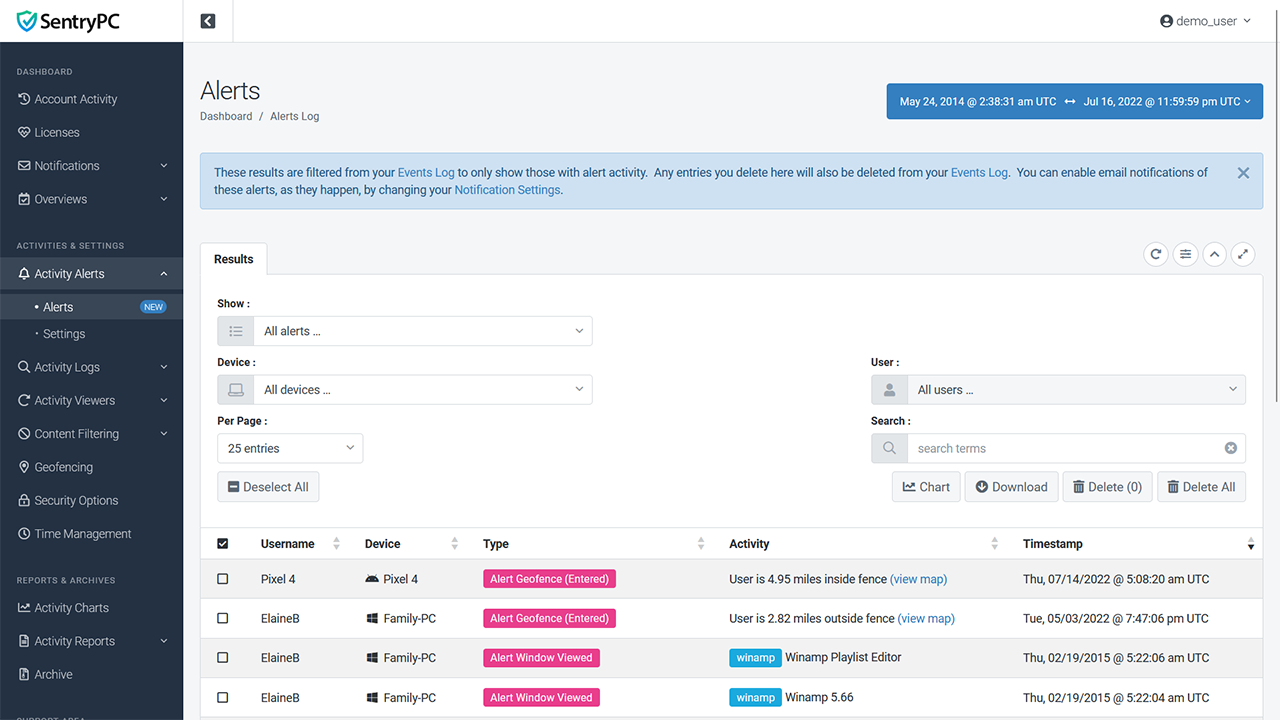Image resolution: width=1280 pixels, height=720 pixels.
Task: Open the Chart button
Action: point(926,487)
